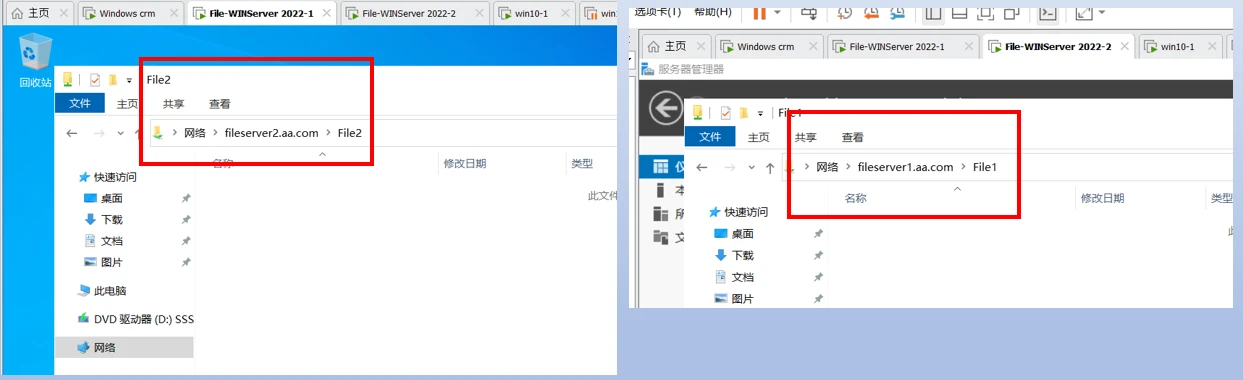The image size is (1243, 380).
Task: Click Server Manager back arrow button
Action: tap(665, 108)
